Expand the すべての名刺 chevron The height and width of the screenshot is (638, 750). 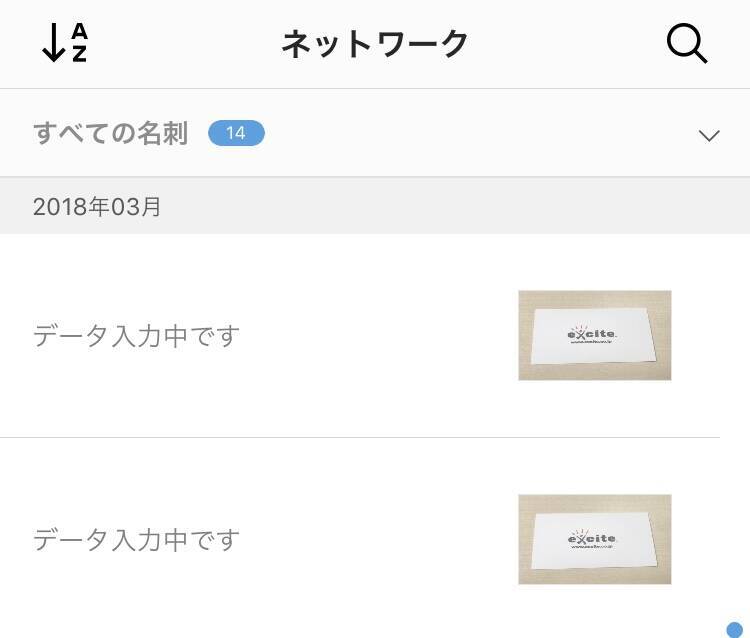(709, 135)
